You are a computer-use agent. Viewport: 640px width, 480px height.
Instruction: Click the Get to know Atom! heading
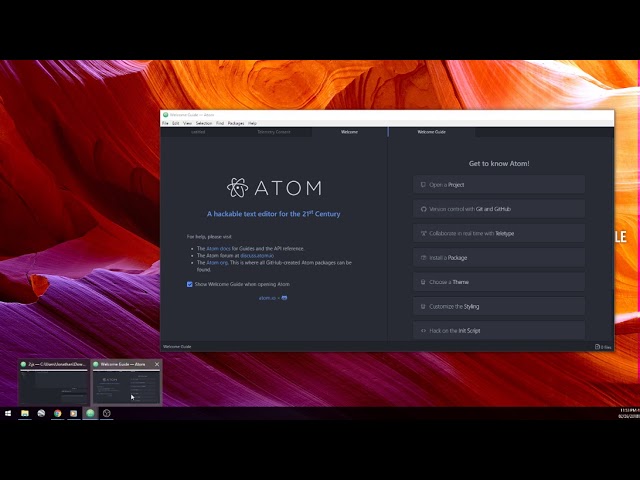(499, 164)
